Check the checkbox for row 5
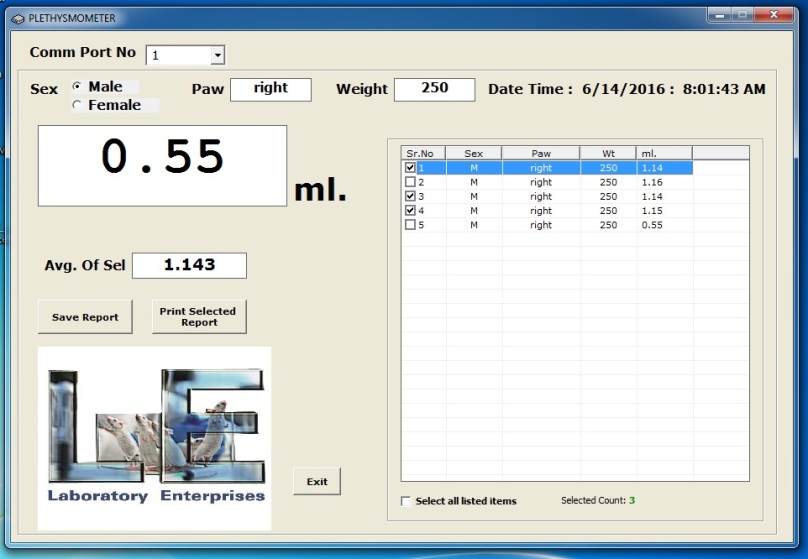The height and width of the screenshot is (559, 808). 410,225
